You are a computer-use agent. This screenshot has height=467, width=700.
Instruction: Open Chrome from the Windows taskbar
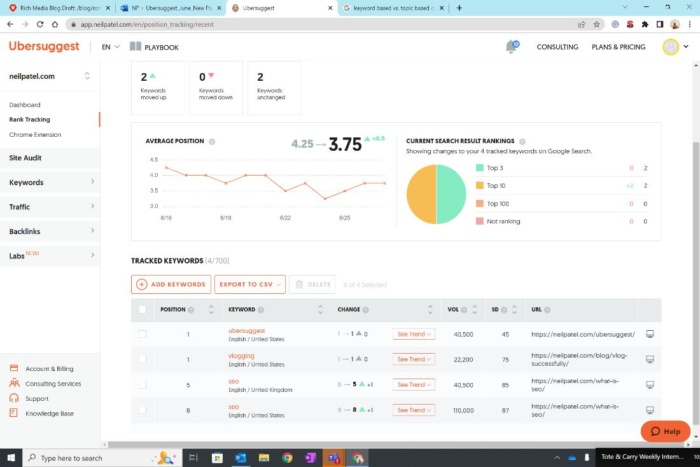tap(287, 458)
